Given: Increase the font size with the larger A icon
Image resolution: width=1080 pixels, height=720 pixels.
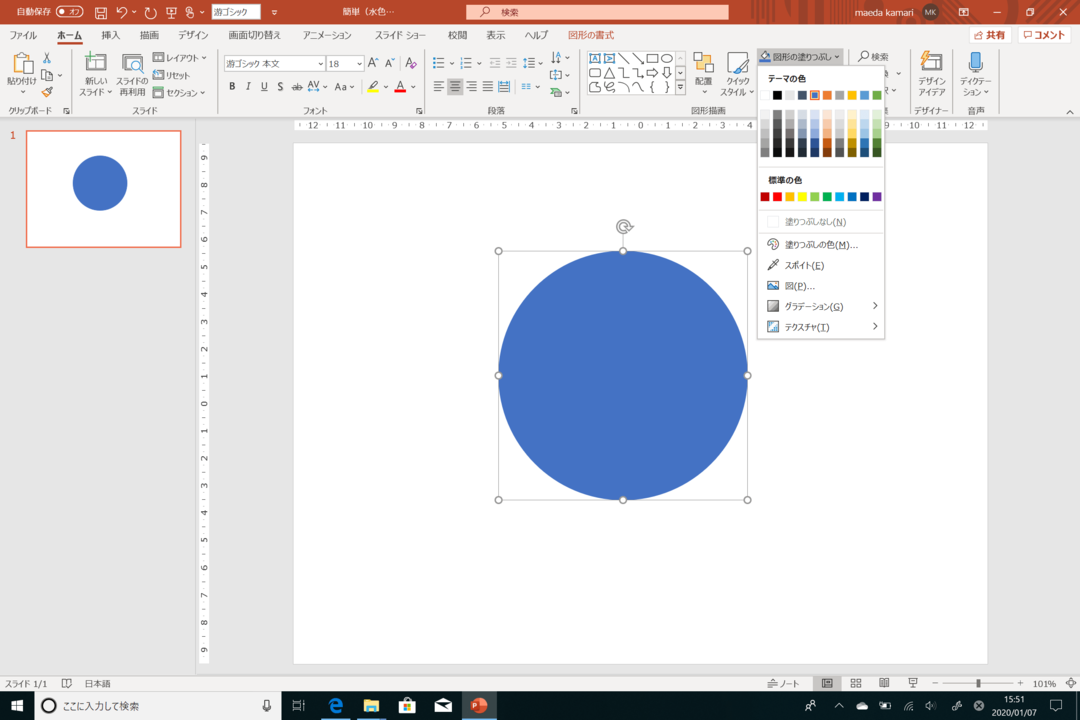Looking at the screenshot, I should click(x=373, y=63).
